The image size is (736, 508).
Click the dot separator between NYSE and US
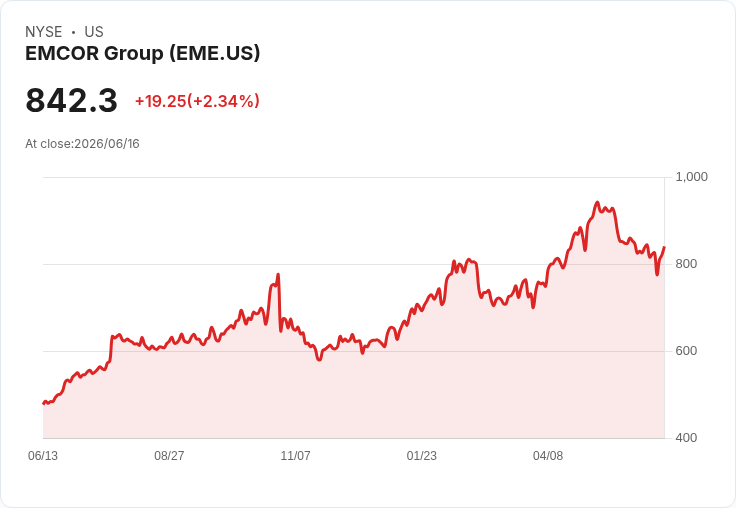[73, 32]
